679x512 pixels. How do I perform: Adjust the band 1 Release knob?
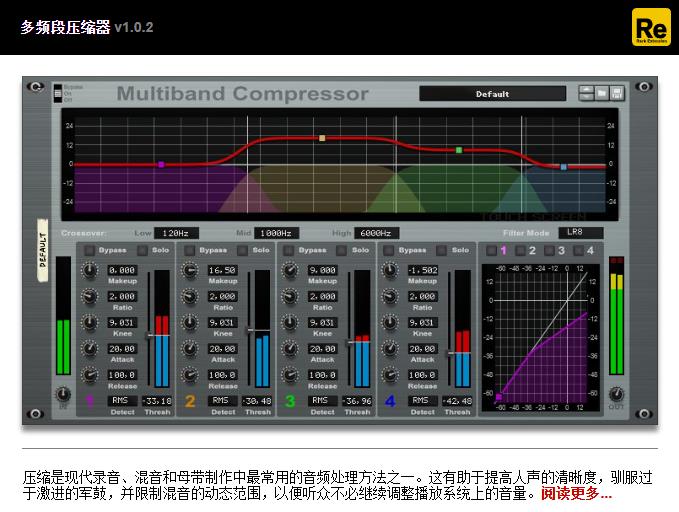(x=90, y=375)
